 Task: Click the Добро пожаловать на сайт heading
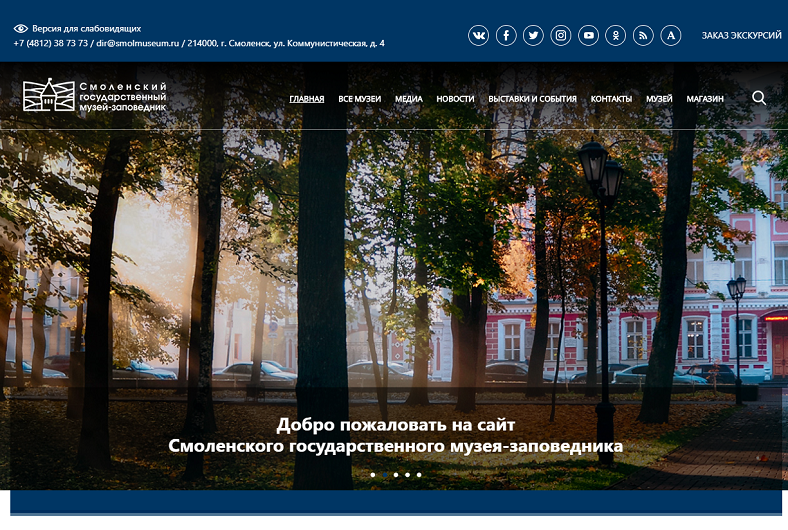point(396,425)
